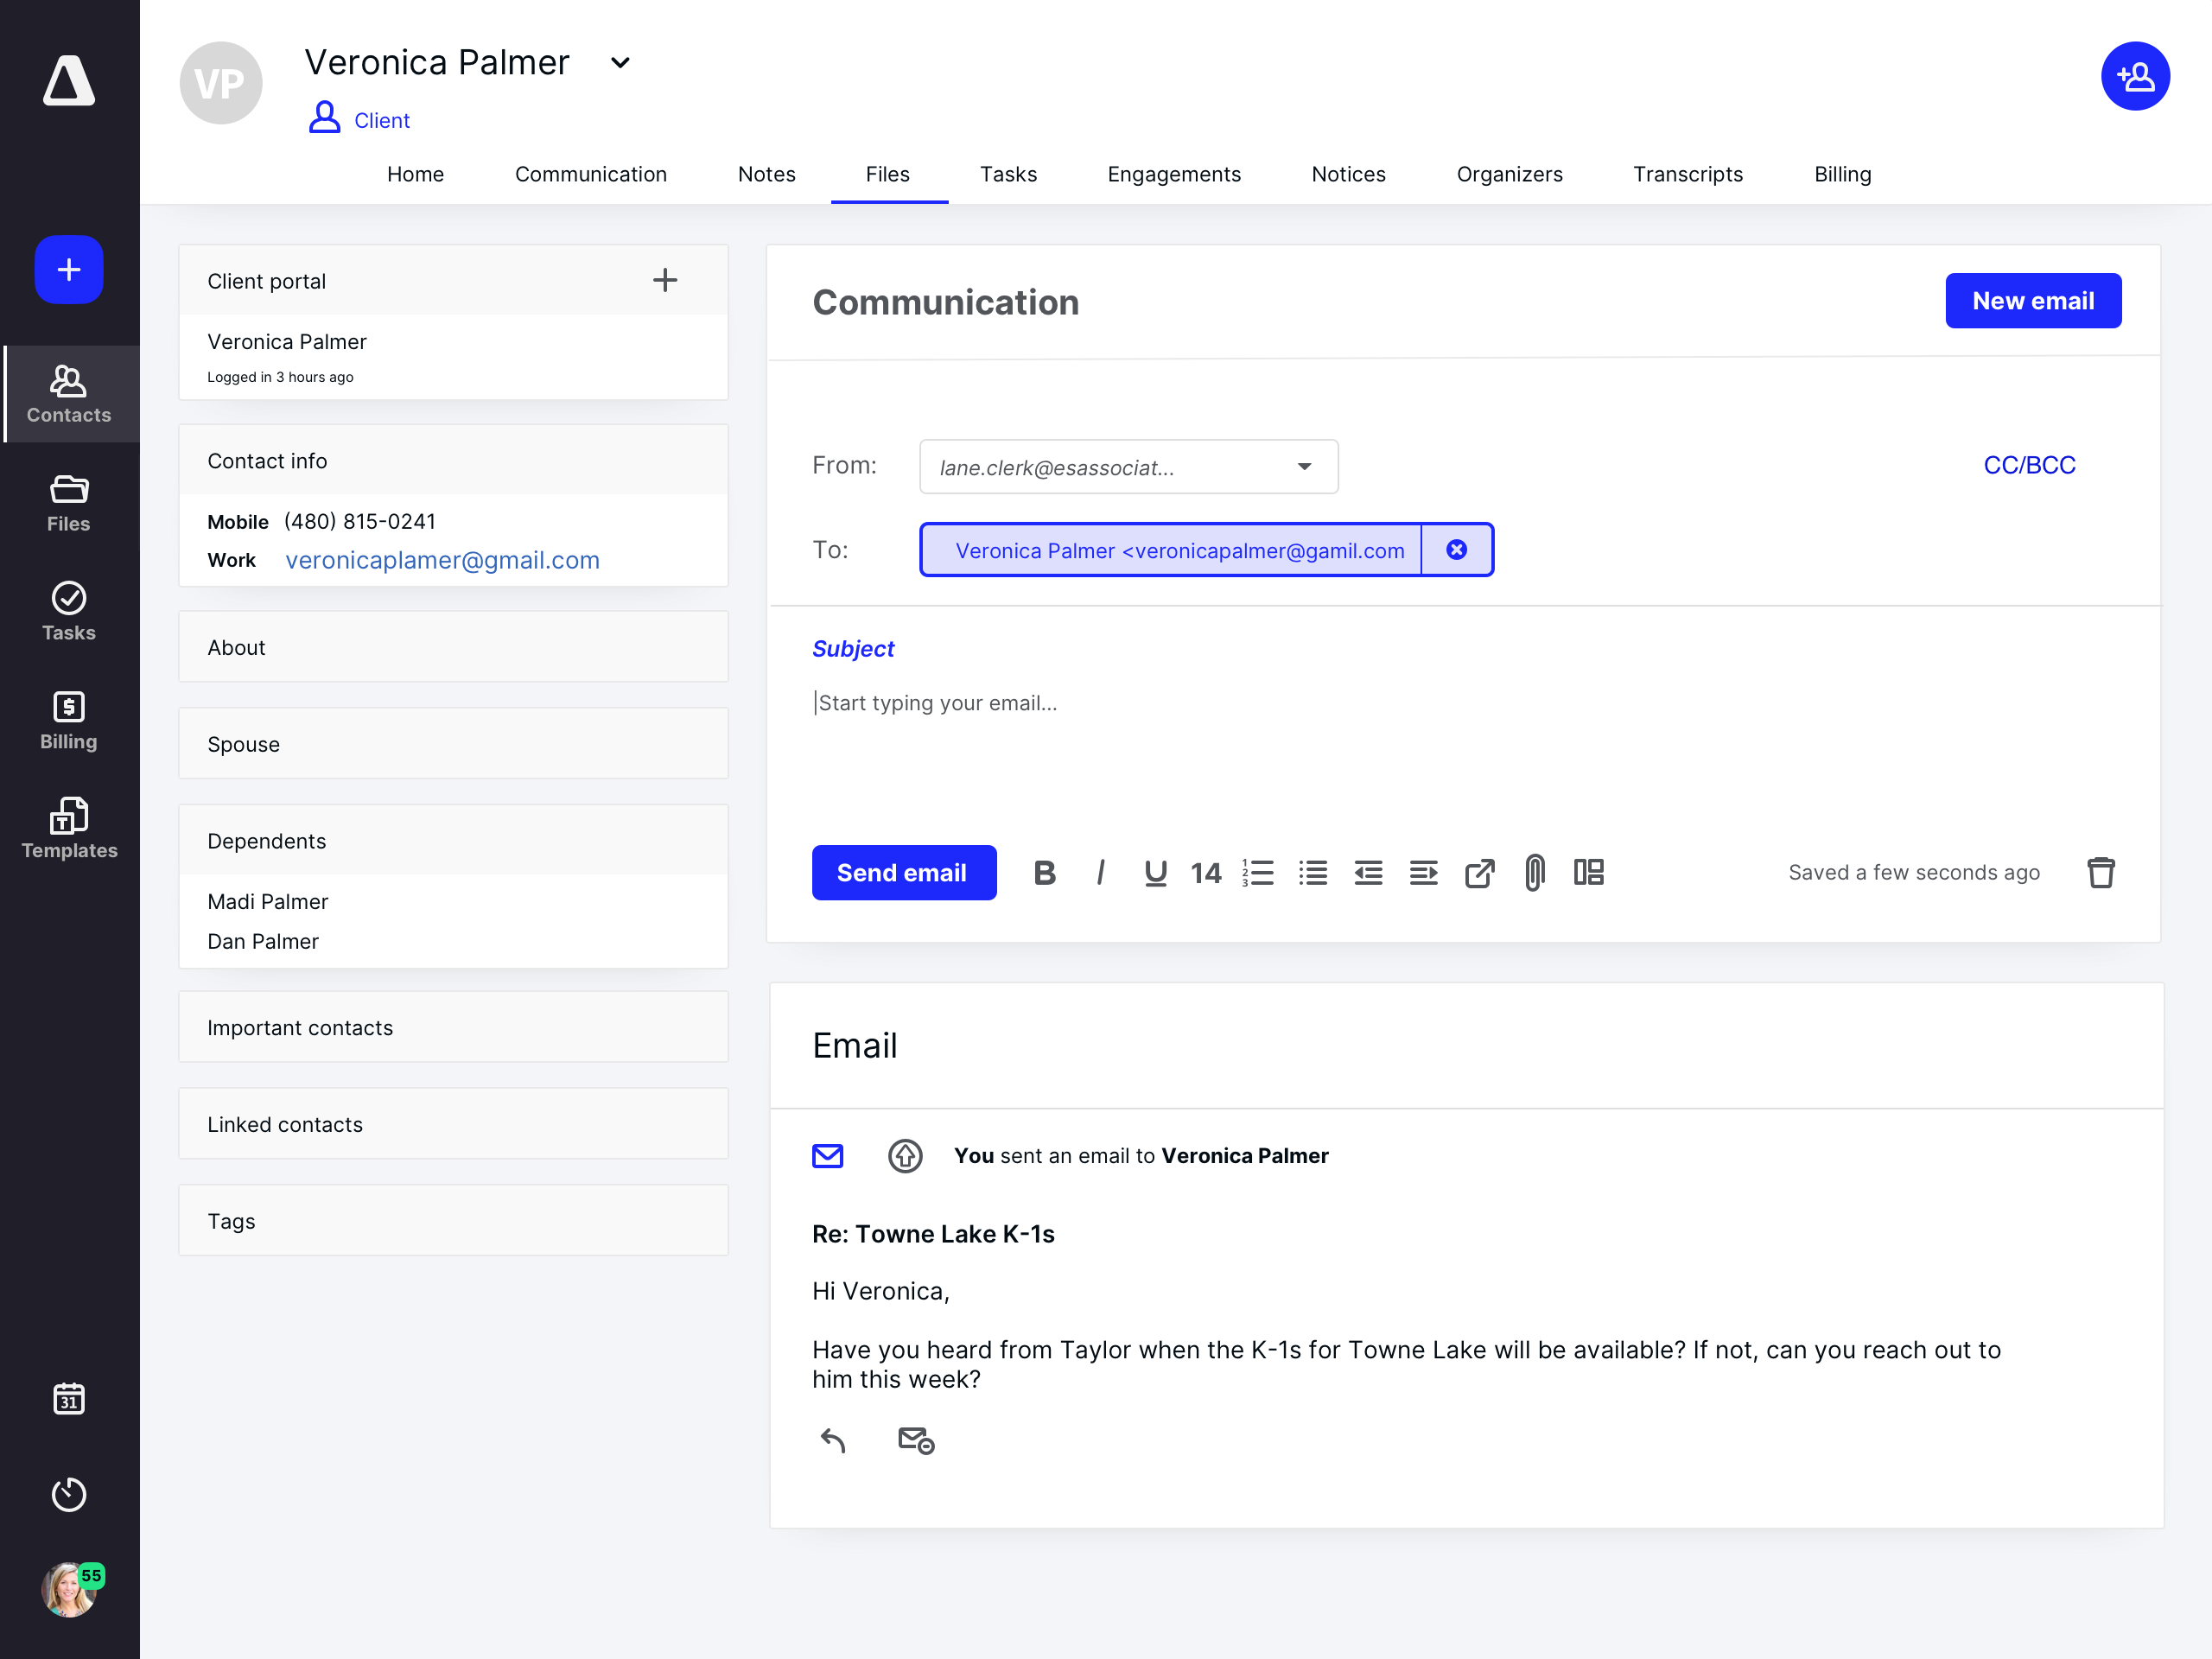Viewport: 2212px width, 1659px height.
Task: Click the attach file paperclip icon
Action: pos(1534,872)
